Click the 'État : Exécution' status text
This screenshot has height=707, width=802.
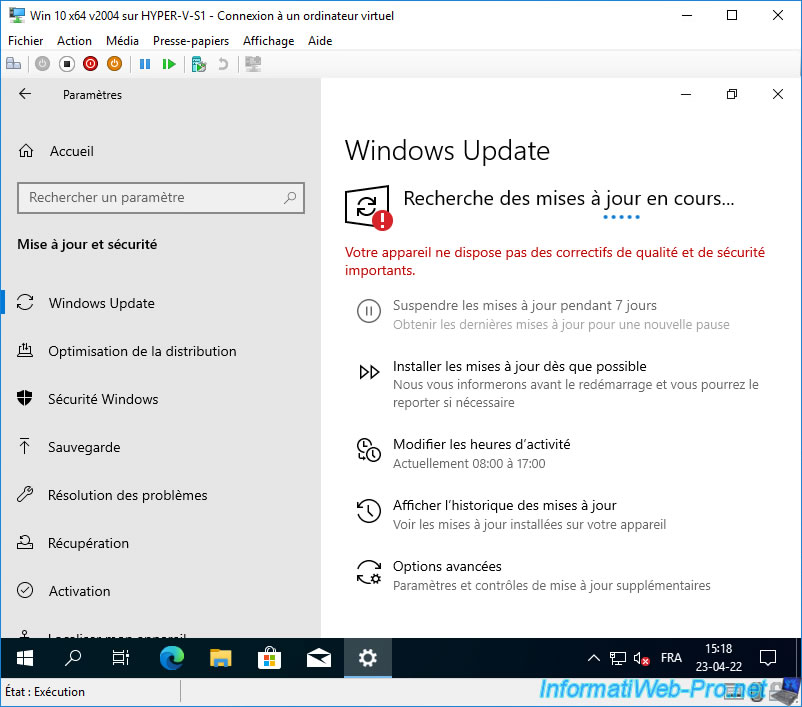click(x=45, y=692)
